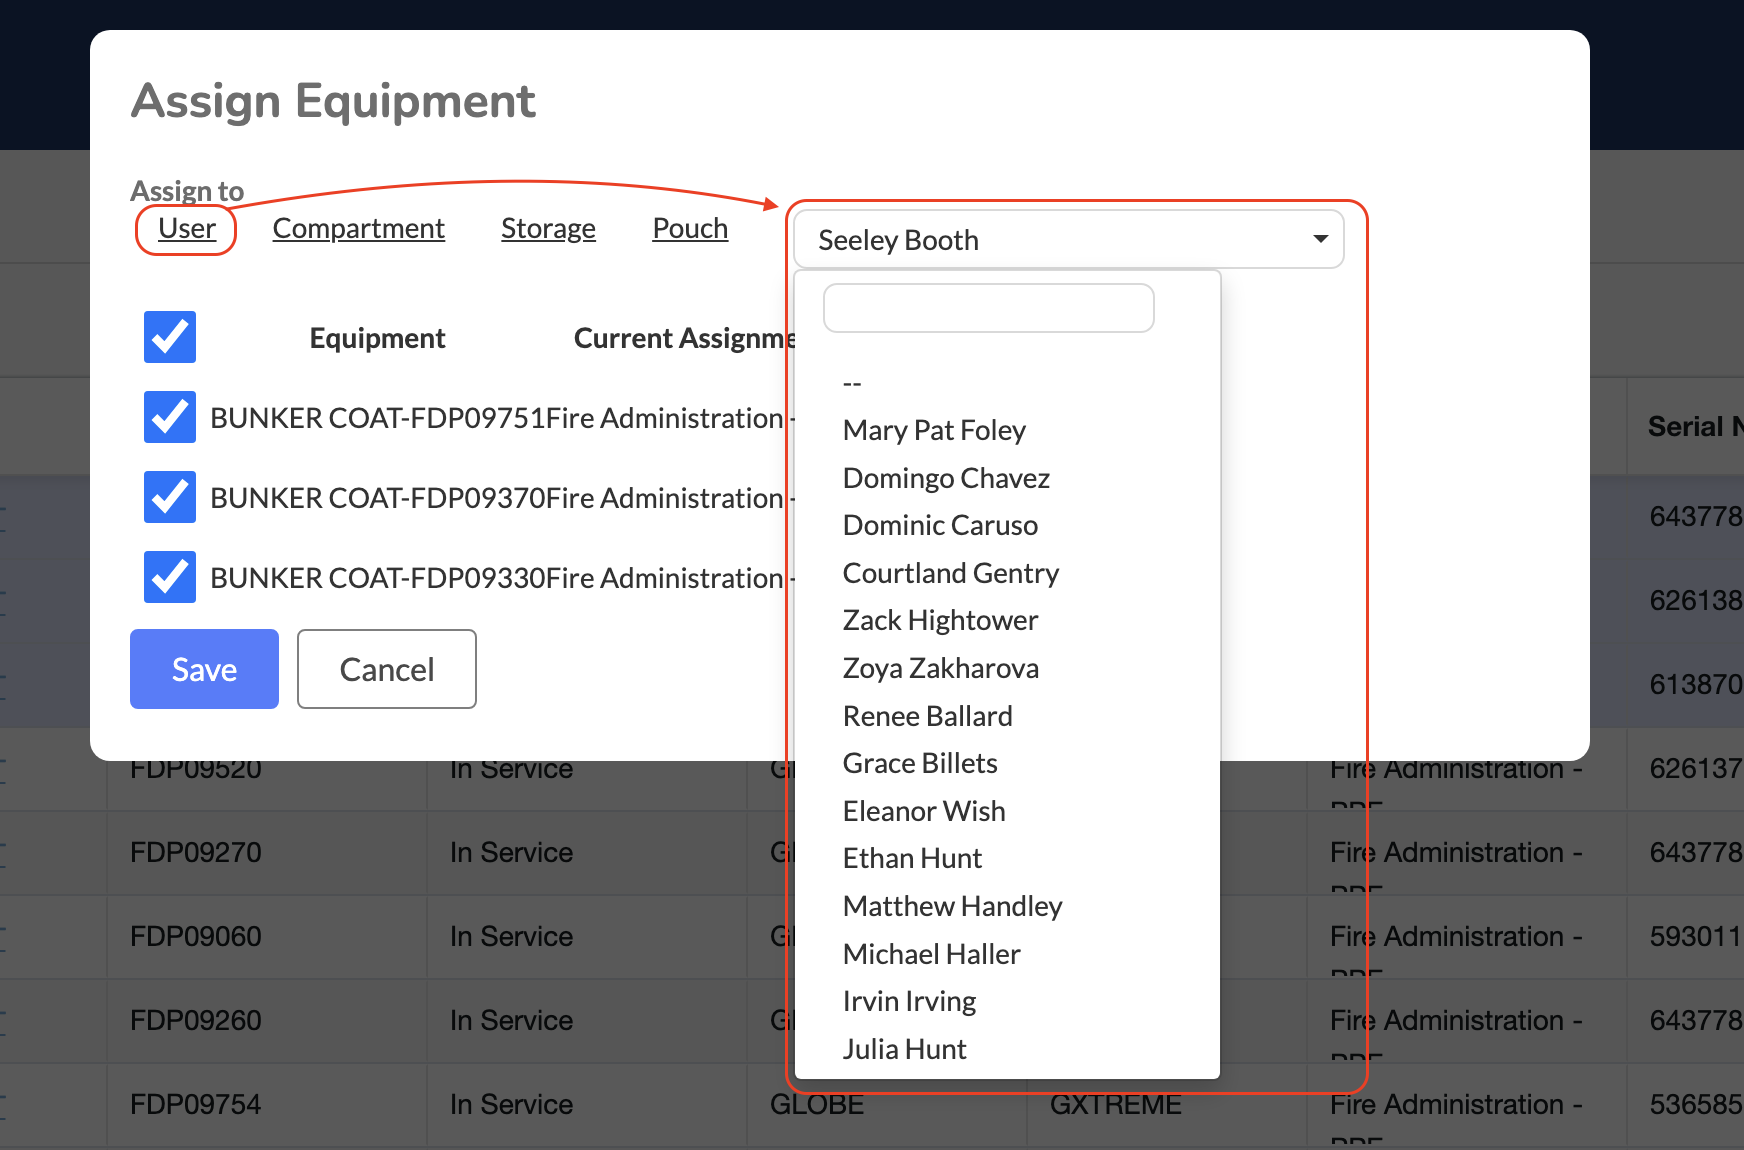Viewport: 1744px width, 1150px height.
Task: Switch to Compartment assign option
Action: coord(358,229)
